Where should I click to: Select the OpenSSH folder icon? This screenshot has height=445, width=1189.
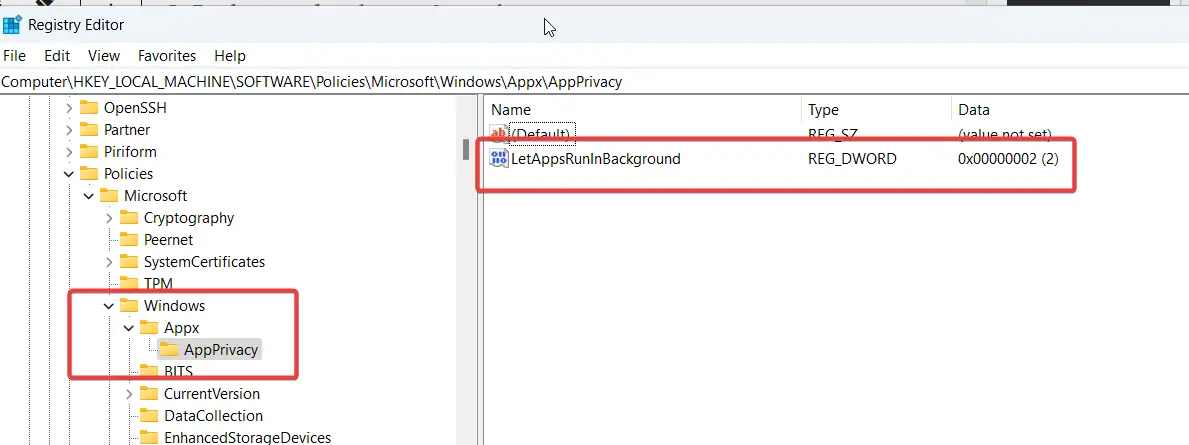pos(89,108)
